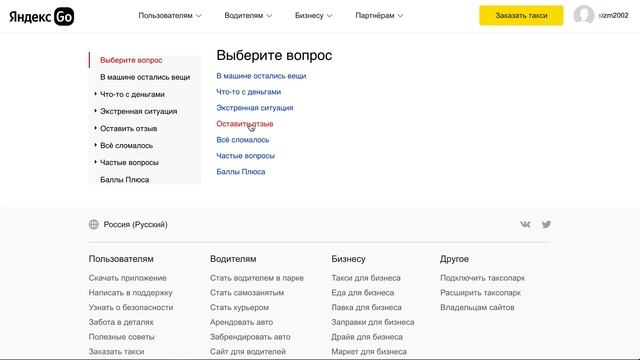
Task: Open footer link Стать курьером
Action: [239, 307]
